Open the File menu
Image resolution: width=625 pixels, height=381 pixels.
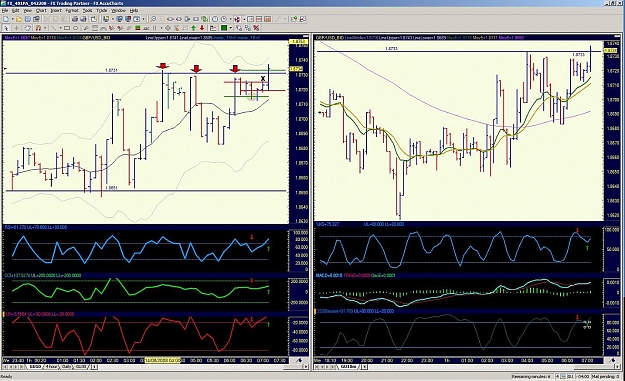(x=5, y=10)
